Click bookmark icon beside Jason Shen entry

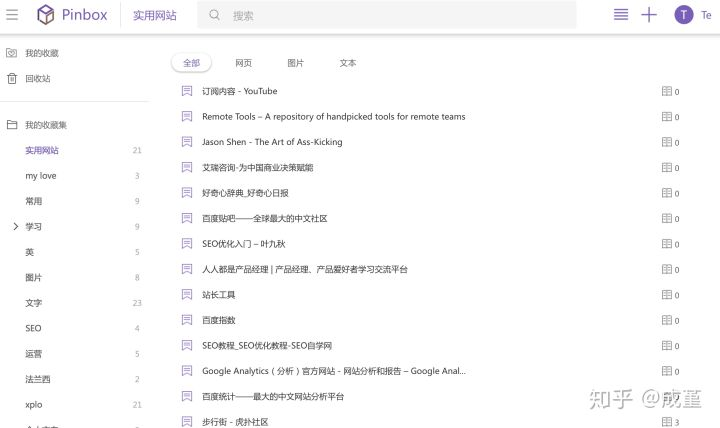pyautogui.click(x=187, y=142)
